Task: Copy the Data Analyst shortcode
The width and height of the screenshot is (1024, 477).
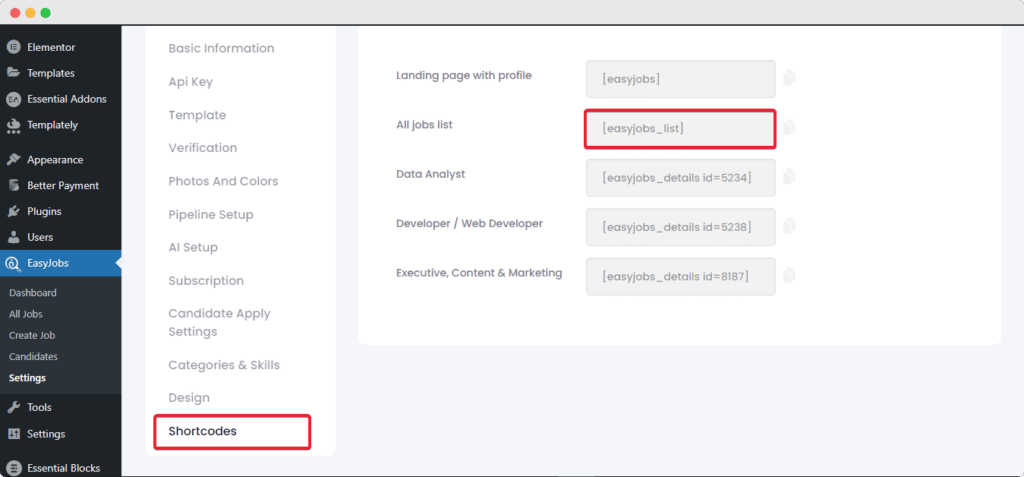Action: tap(789, 176)
